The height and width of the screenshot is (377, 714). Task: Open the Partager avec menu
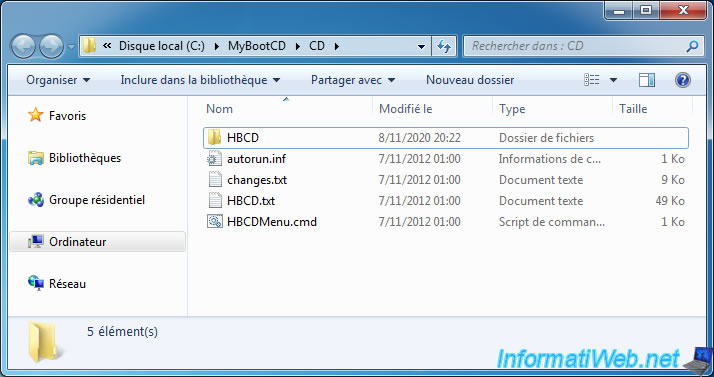pos(352,80)
